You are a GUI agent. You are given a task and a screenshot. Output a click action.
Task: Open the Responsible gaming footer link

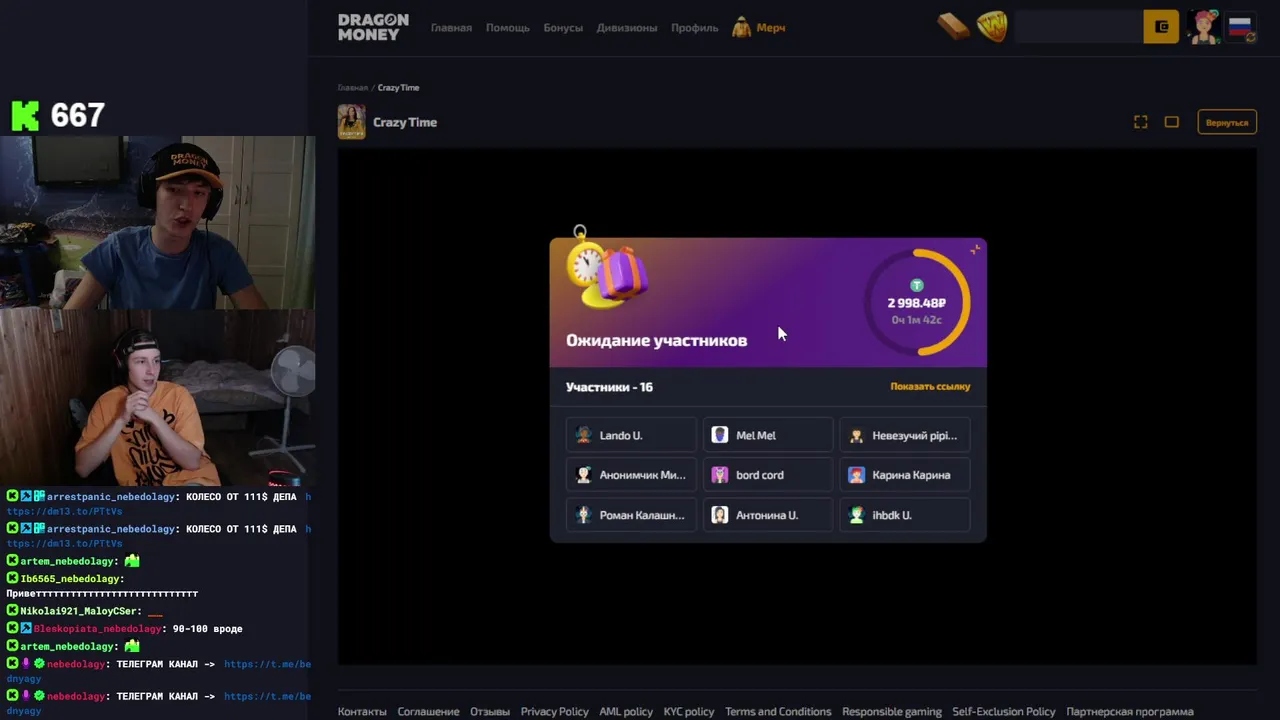(x=892, y=712)
